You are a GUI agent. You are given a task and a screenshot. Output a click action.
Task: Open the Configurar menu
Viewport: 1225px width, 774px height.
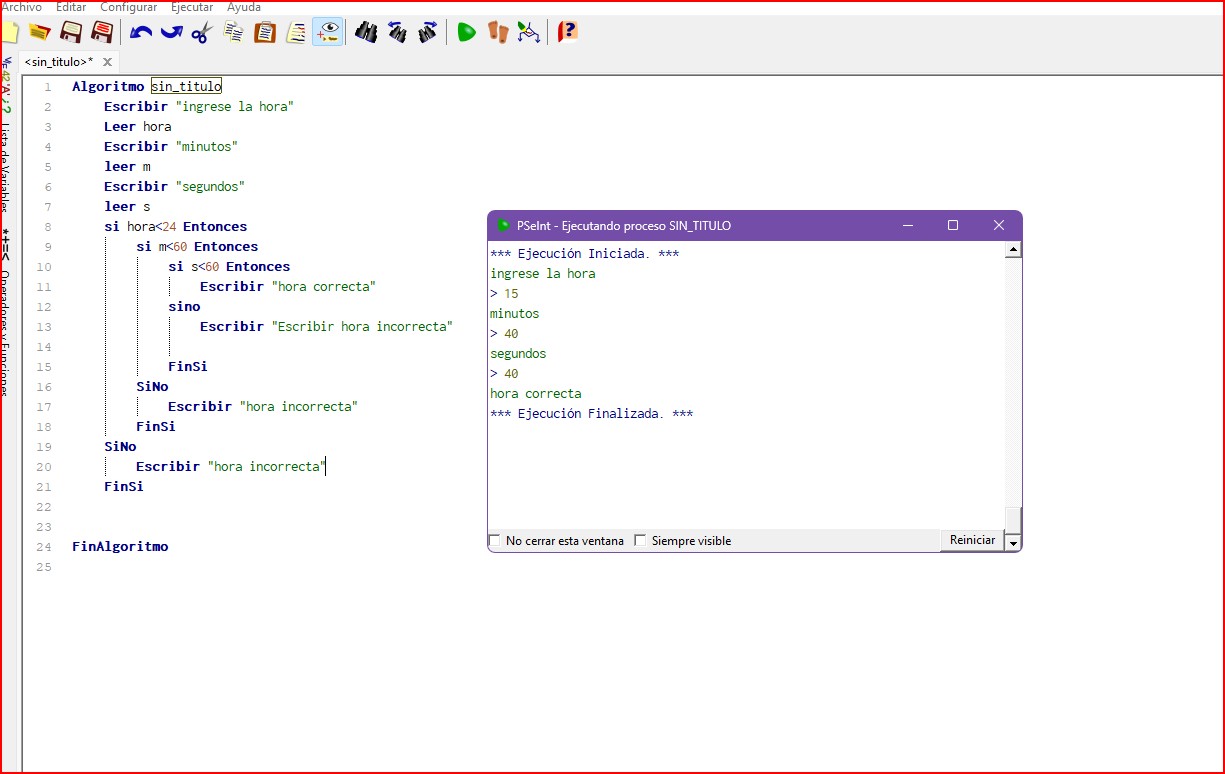click(128, 7)
